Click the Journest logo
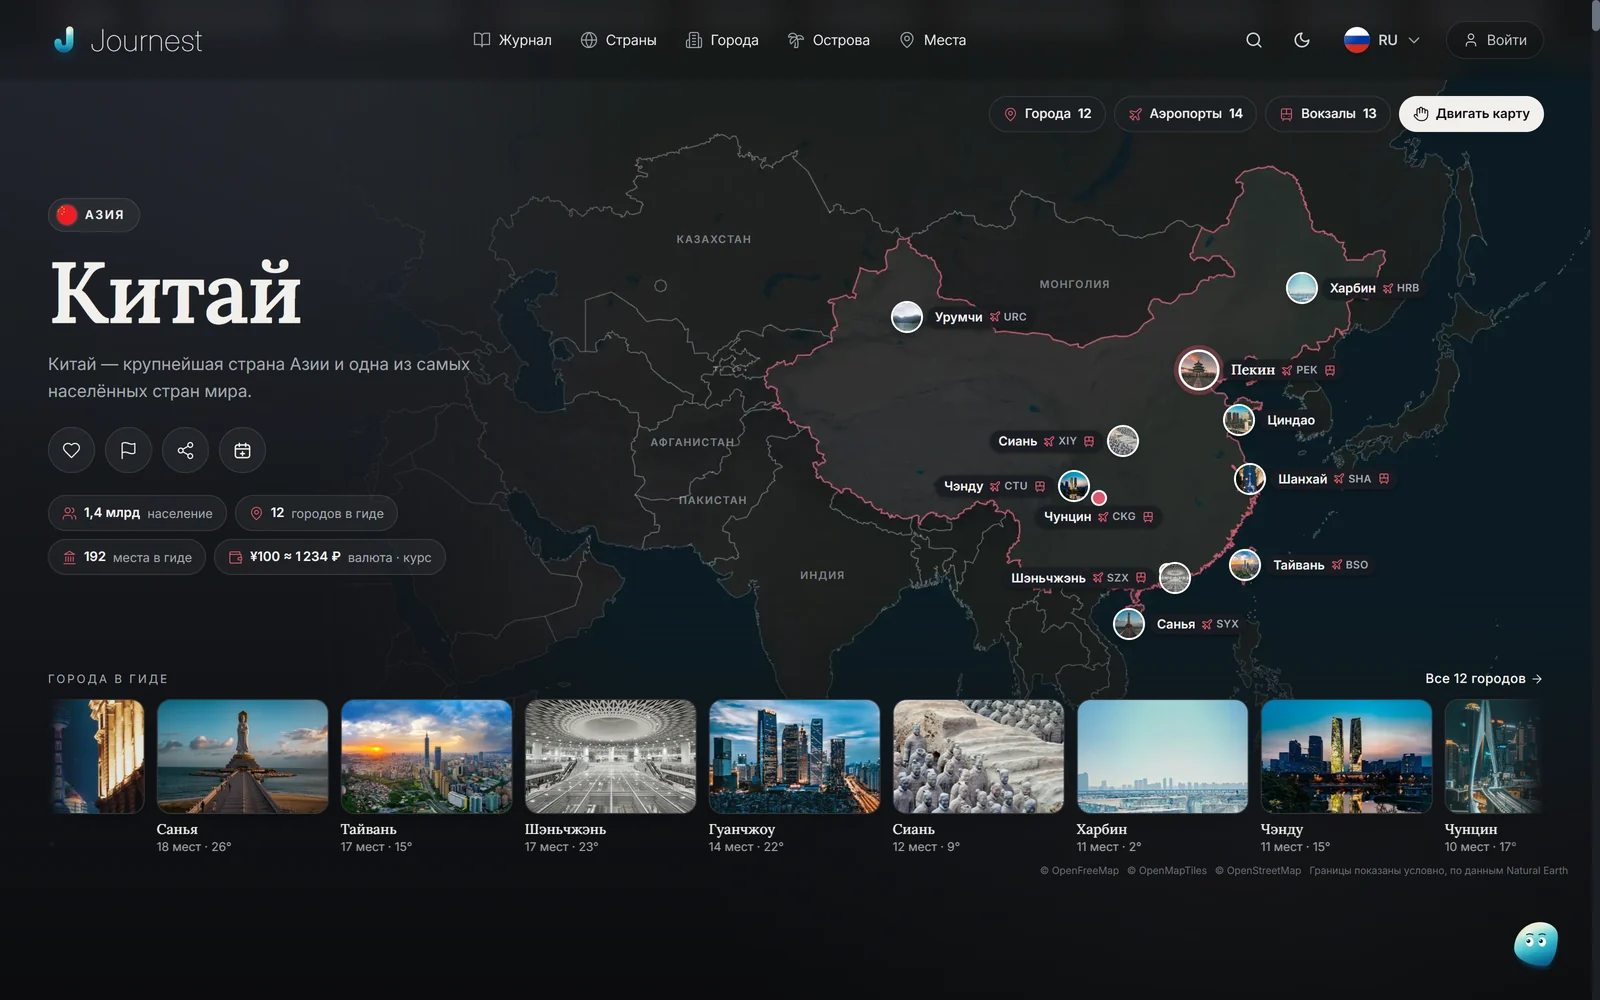Image resolution: width=1600 pixels, height=1000 pixels. pos(127,40)
